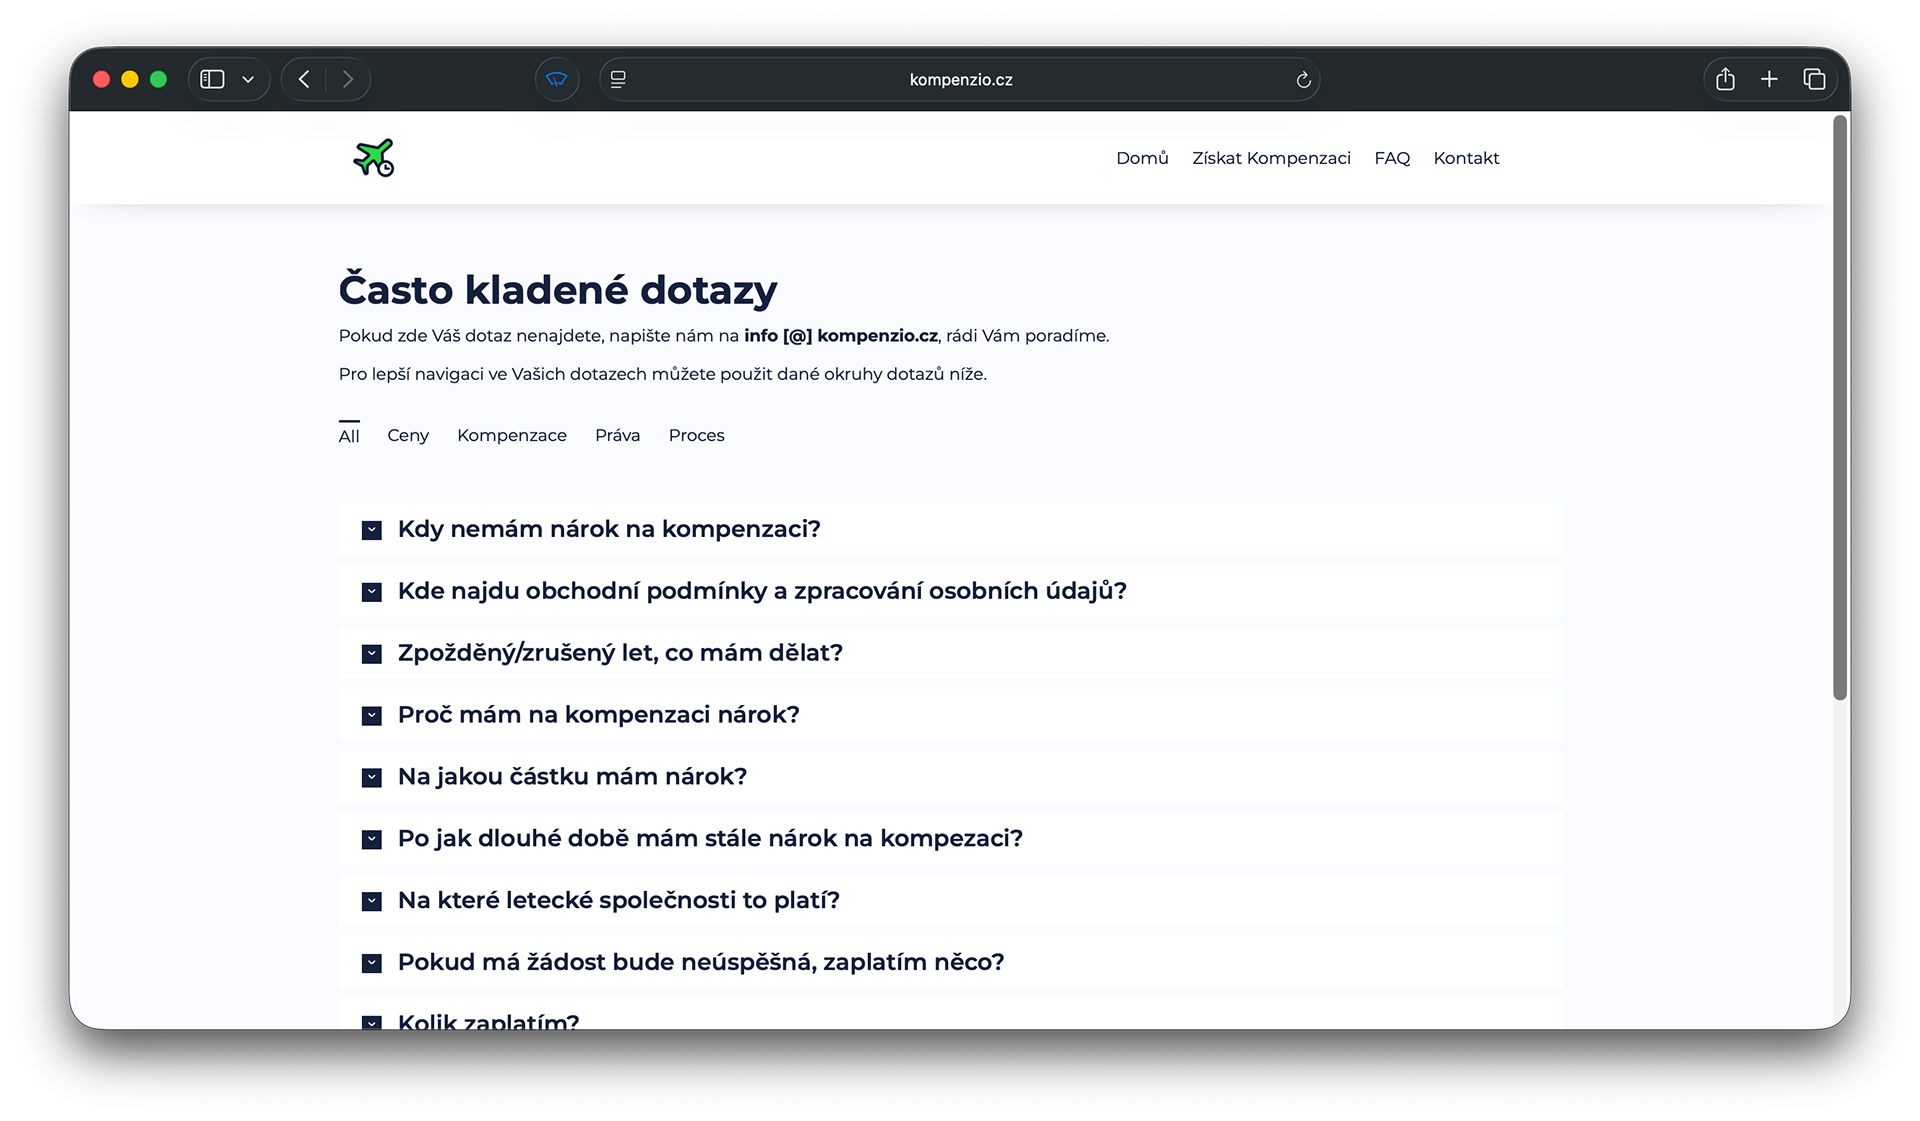This screenshot has height=1121, width=1920.
Task: Click the kompenzio.cz address bar
Action: tap(960, 80)
